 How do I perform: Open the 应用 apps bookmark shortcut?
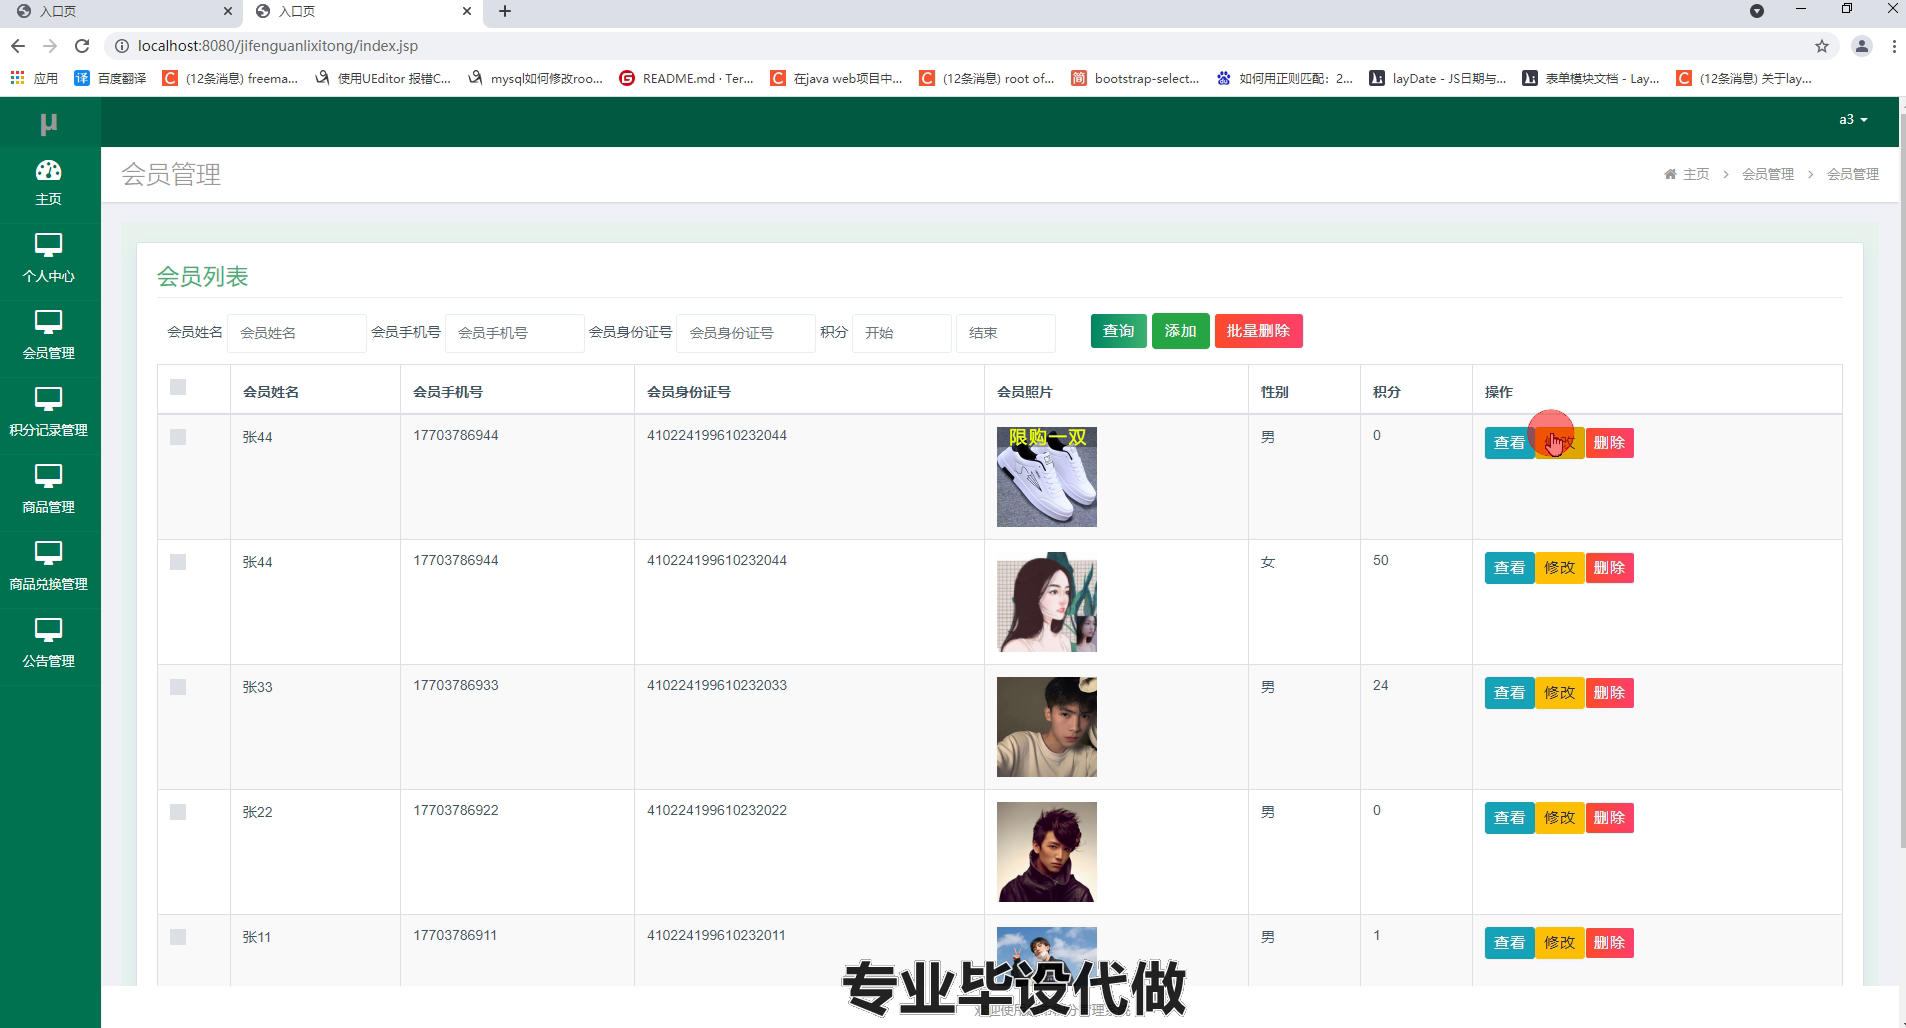pos(34,78)
